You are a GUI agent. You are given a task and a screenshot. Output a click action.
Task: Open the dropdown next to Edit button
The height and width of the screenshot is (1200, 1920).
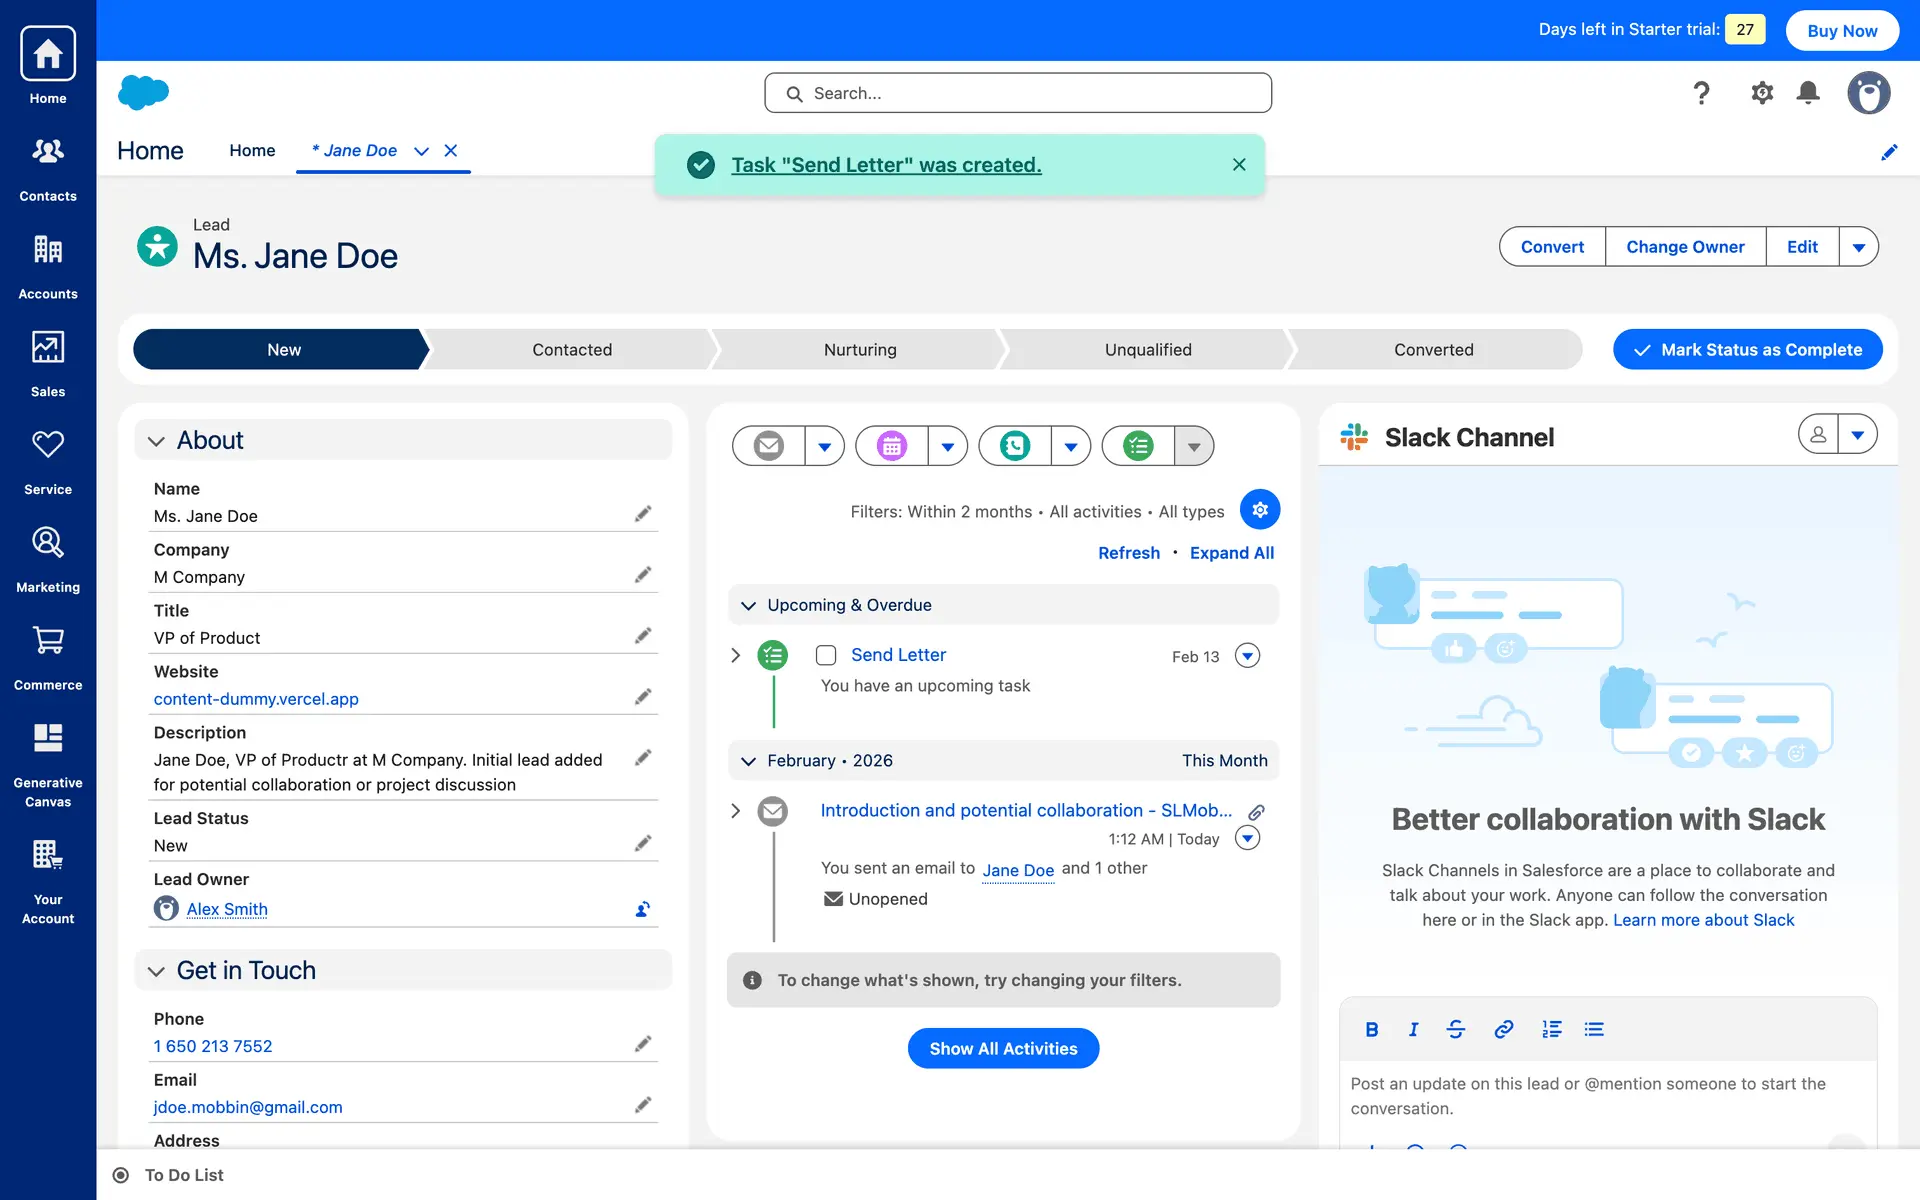1858,247
